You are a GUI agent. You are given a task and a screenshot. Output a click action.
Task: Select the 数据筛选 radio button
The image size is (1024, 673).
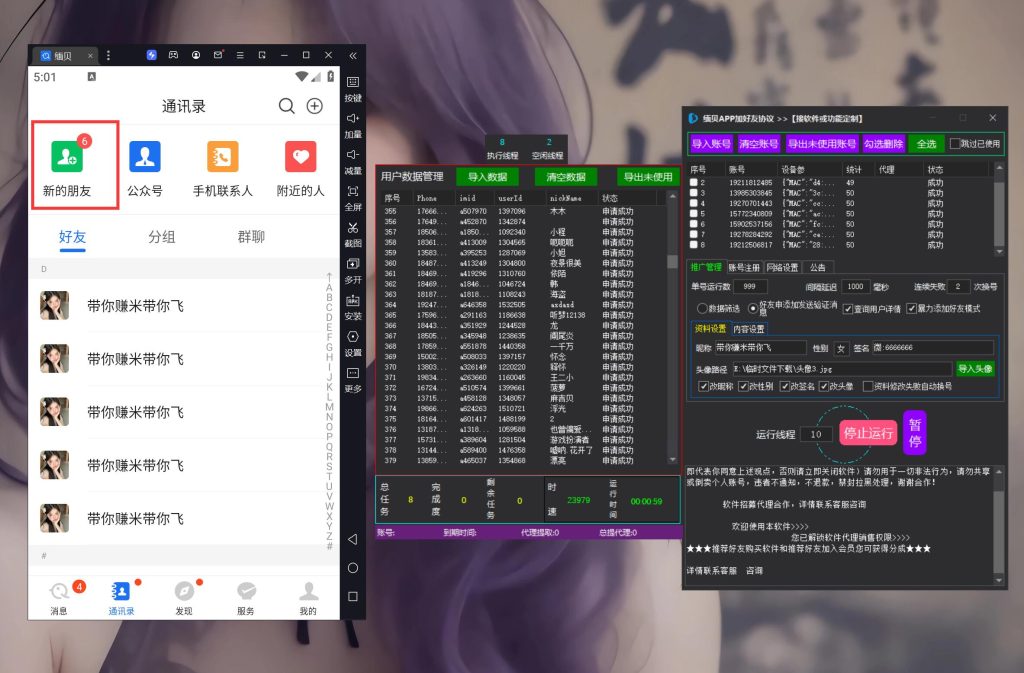(701, 309)
